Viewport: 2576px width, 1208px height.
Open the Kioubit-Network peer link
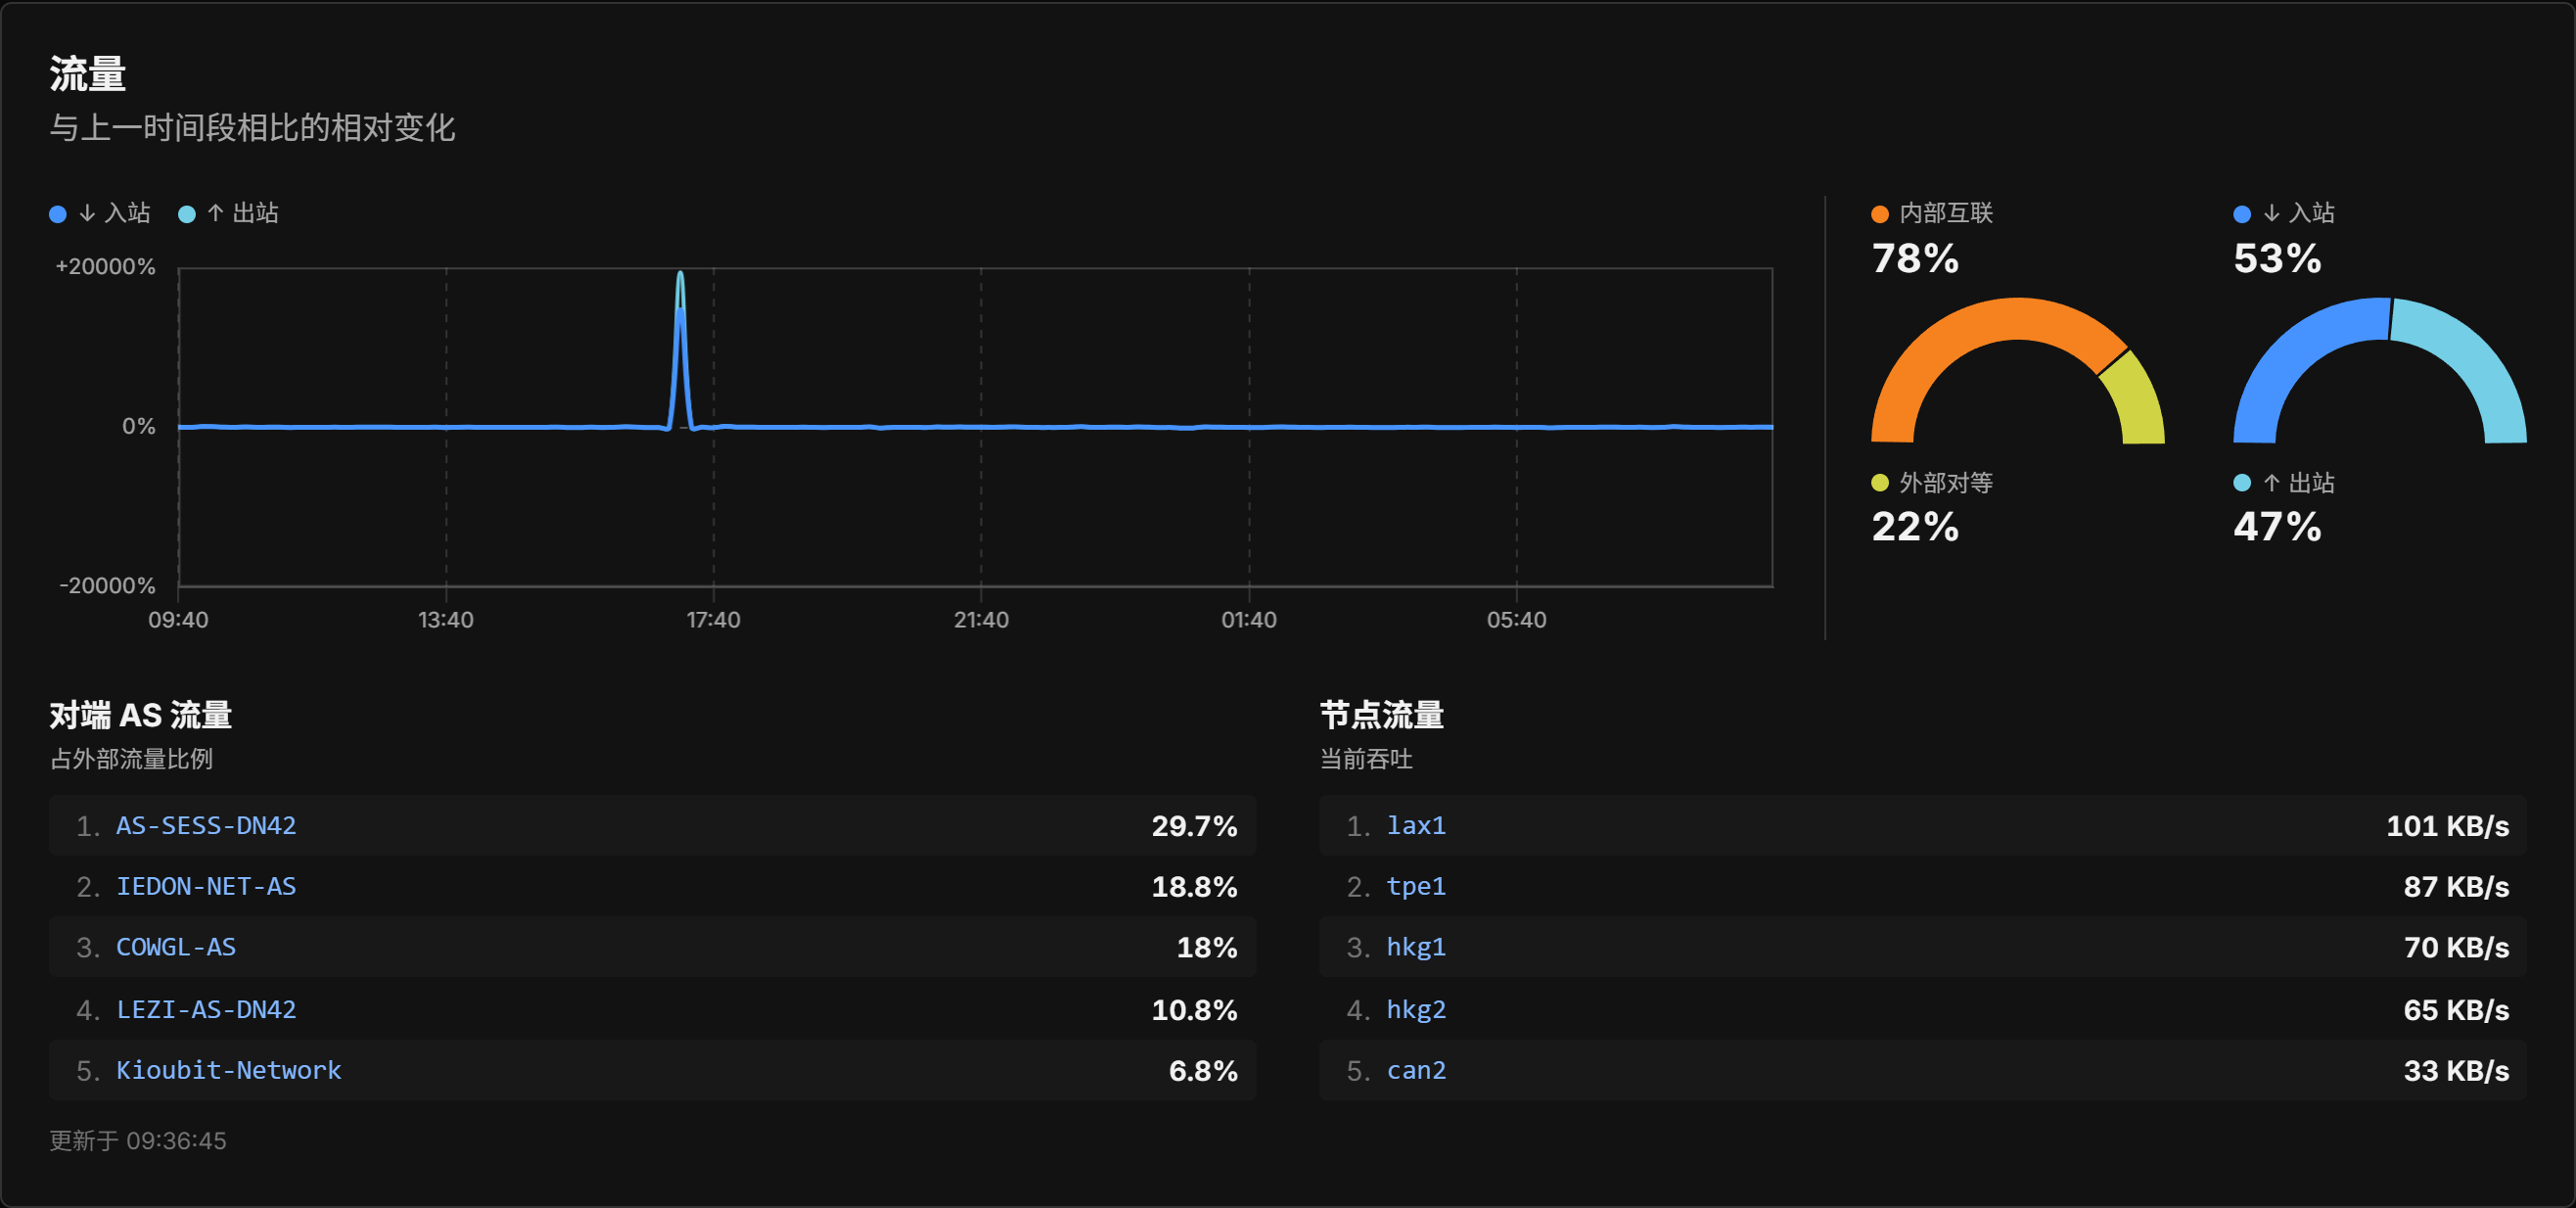(x=229, y=1071)
